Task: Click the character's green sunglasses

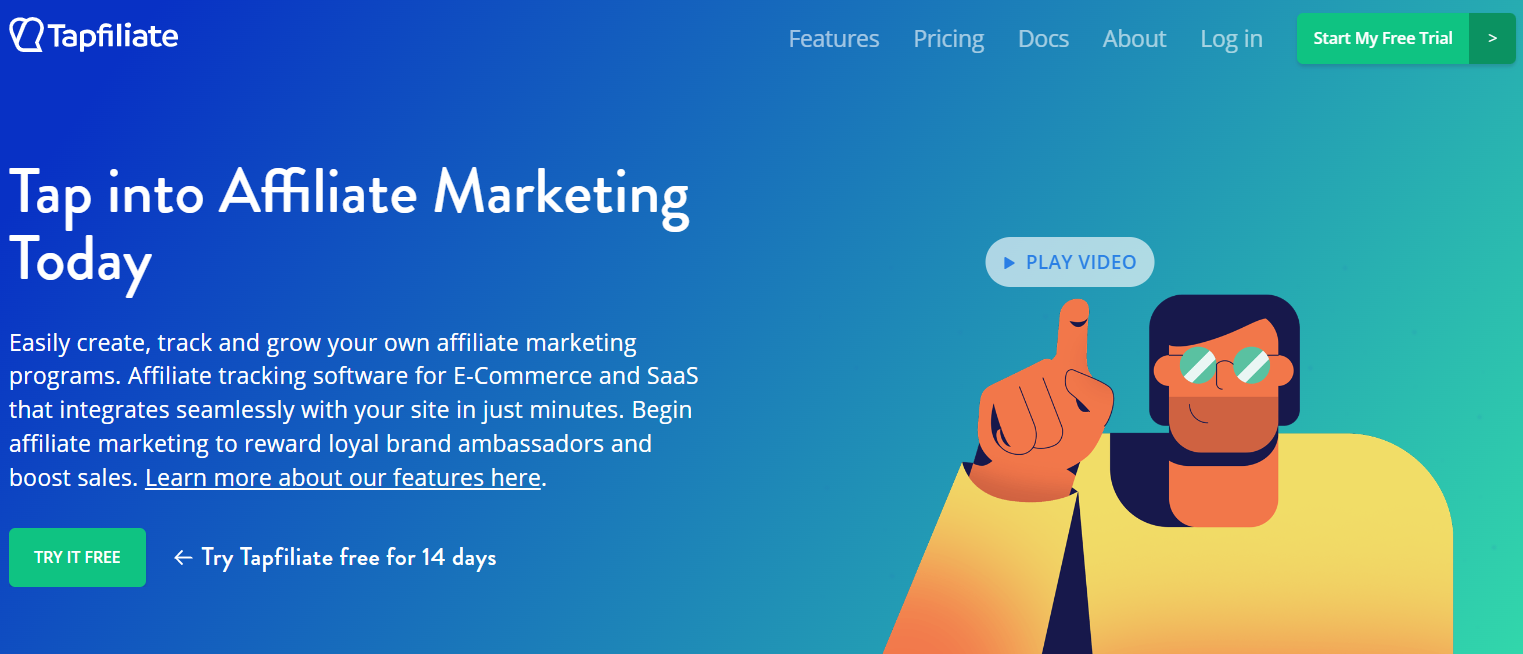Action: coord(1224,365)
